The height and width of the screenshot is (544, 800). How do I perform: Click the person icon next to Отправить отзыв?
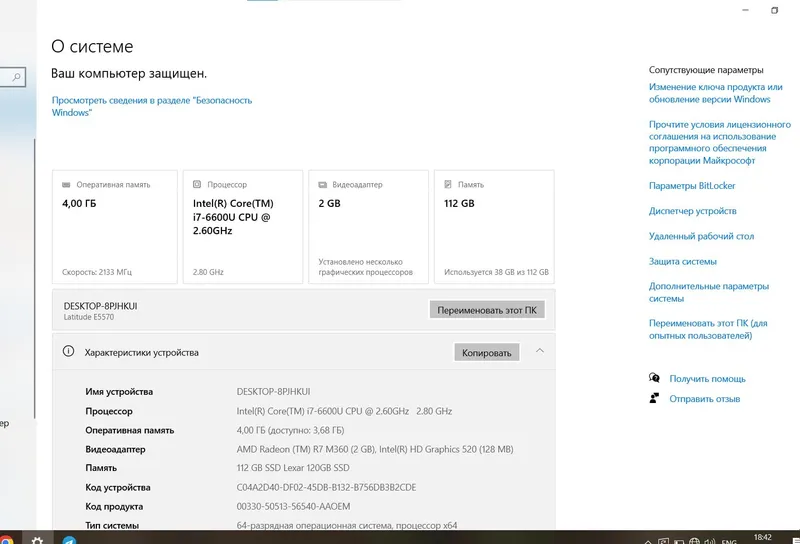pos(654,398)
